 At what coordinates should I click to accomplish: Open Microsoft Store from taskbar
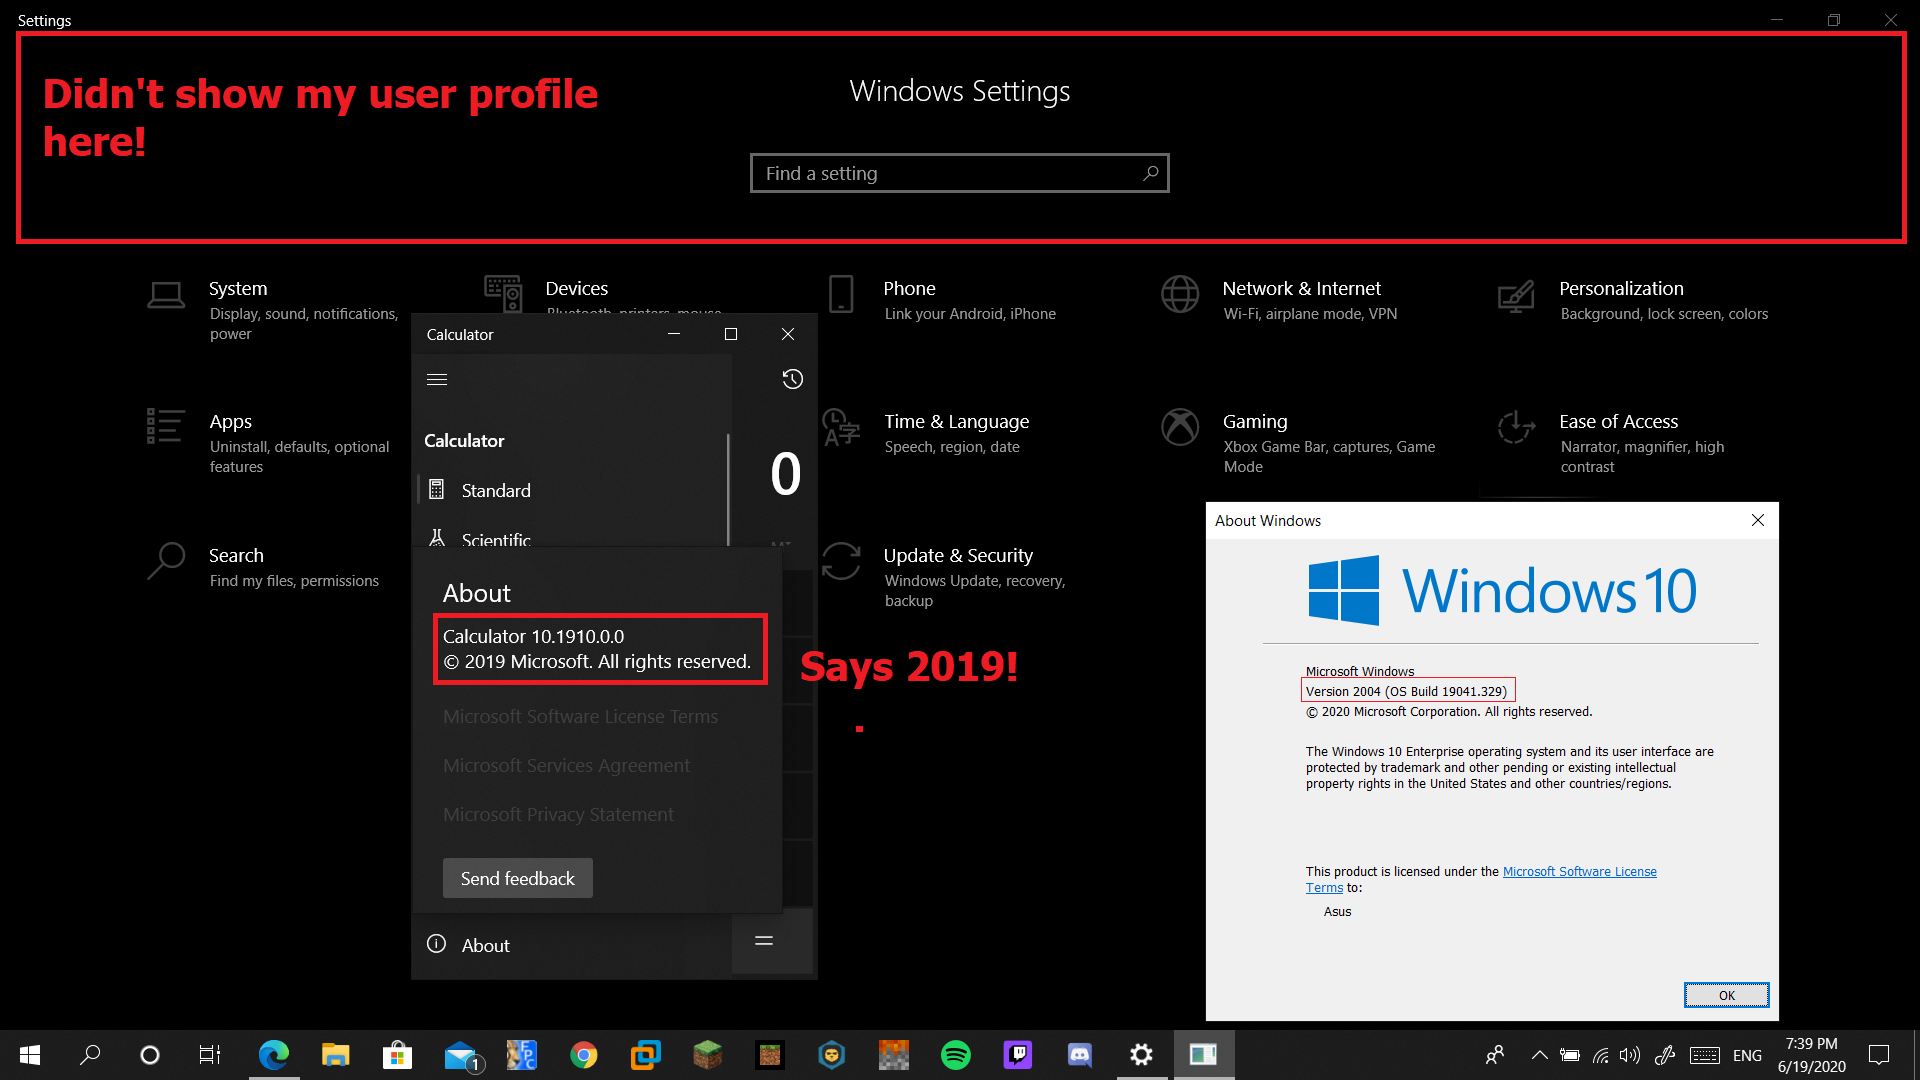pos(397,1055)
